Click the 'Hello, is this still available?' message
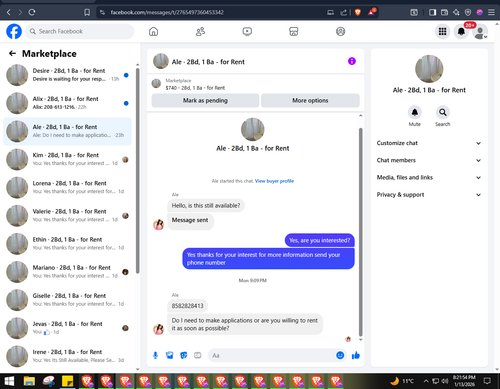The height and width of the screenshot is (389, 500). pyautogui.click(x=206, y=205)
